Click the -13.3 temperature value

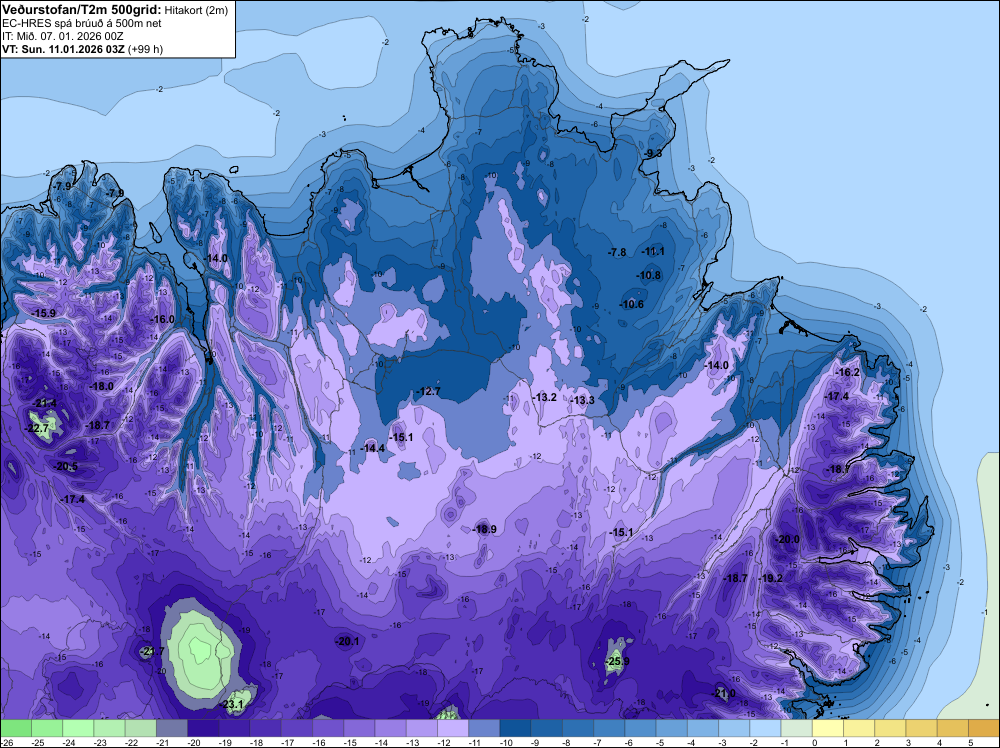[x=582, y=400]
